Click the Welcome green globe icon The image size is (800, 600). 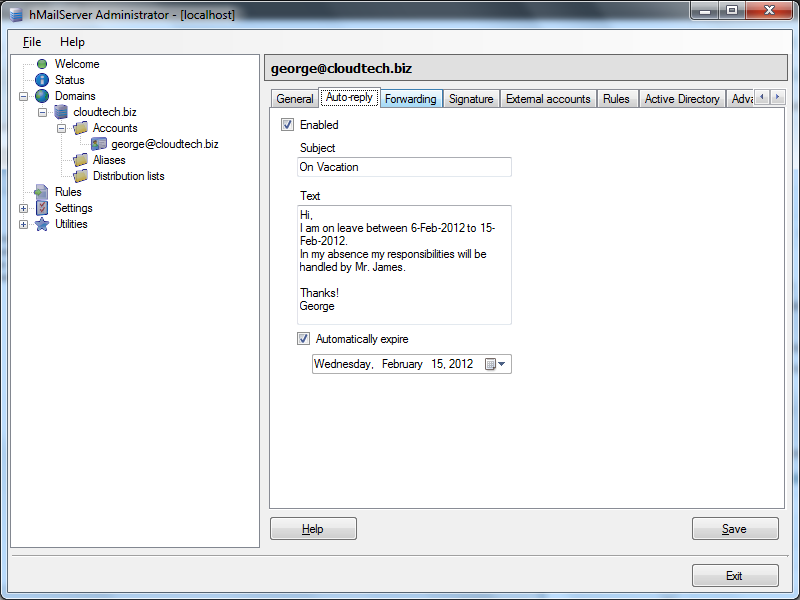[x=42, y=64]
